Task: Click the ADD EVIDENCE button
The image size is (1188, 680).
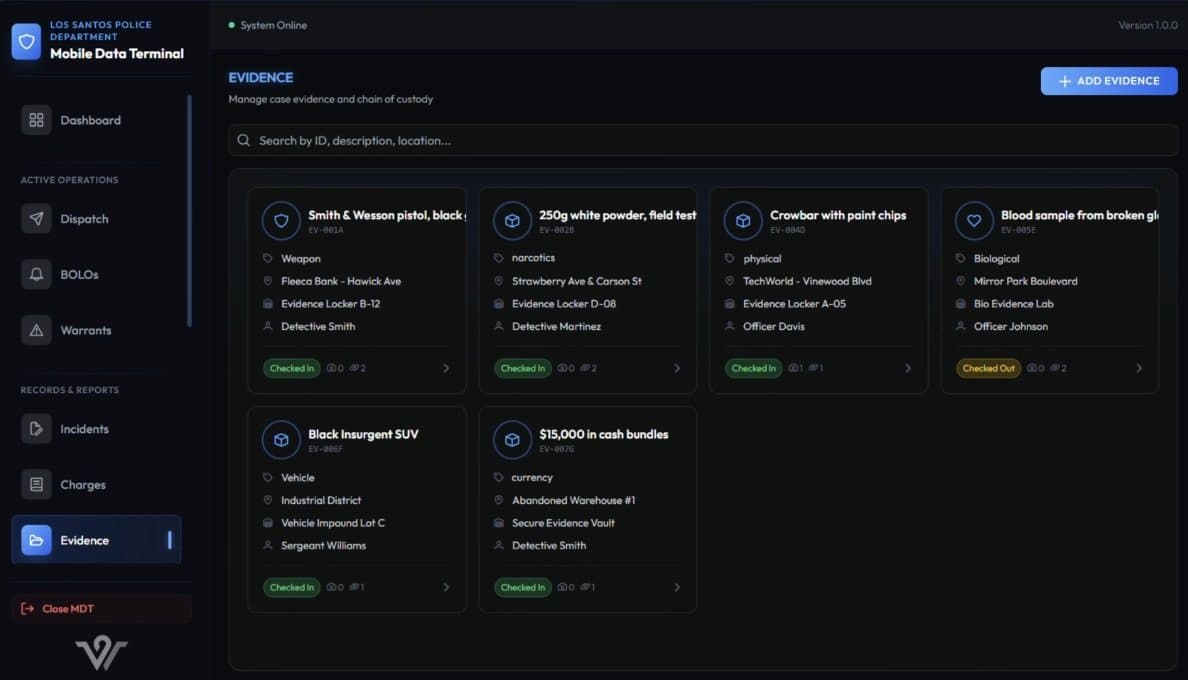Action: 1108,81
